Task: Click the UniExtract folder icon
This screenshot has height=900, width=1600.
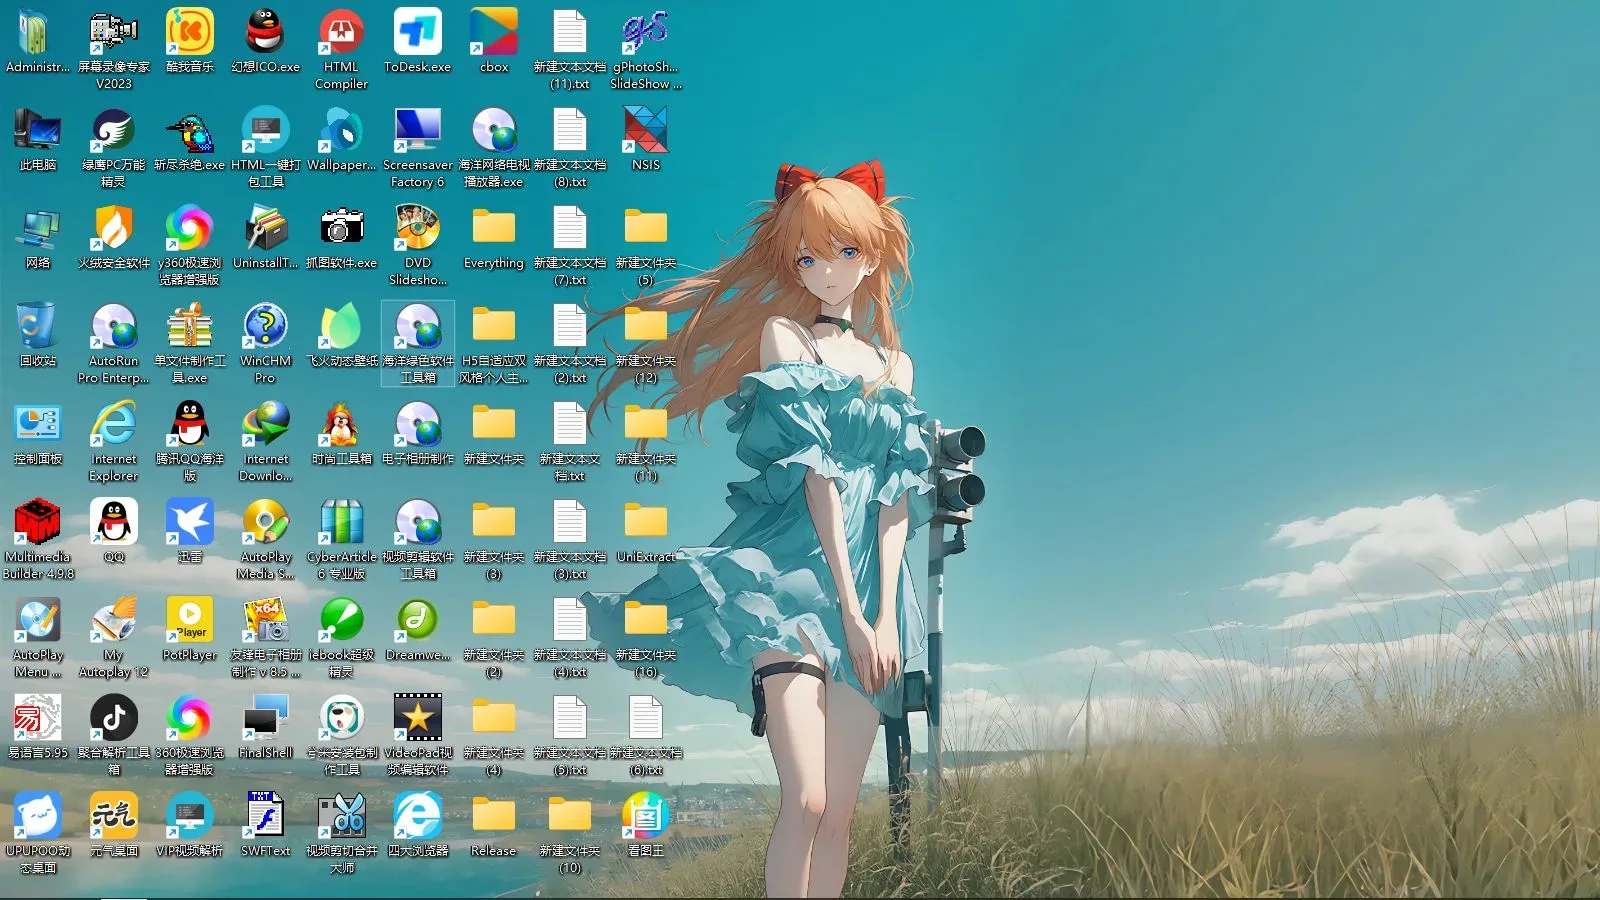Action: (x=646, y=522)
